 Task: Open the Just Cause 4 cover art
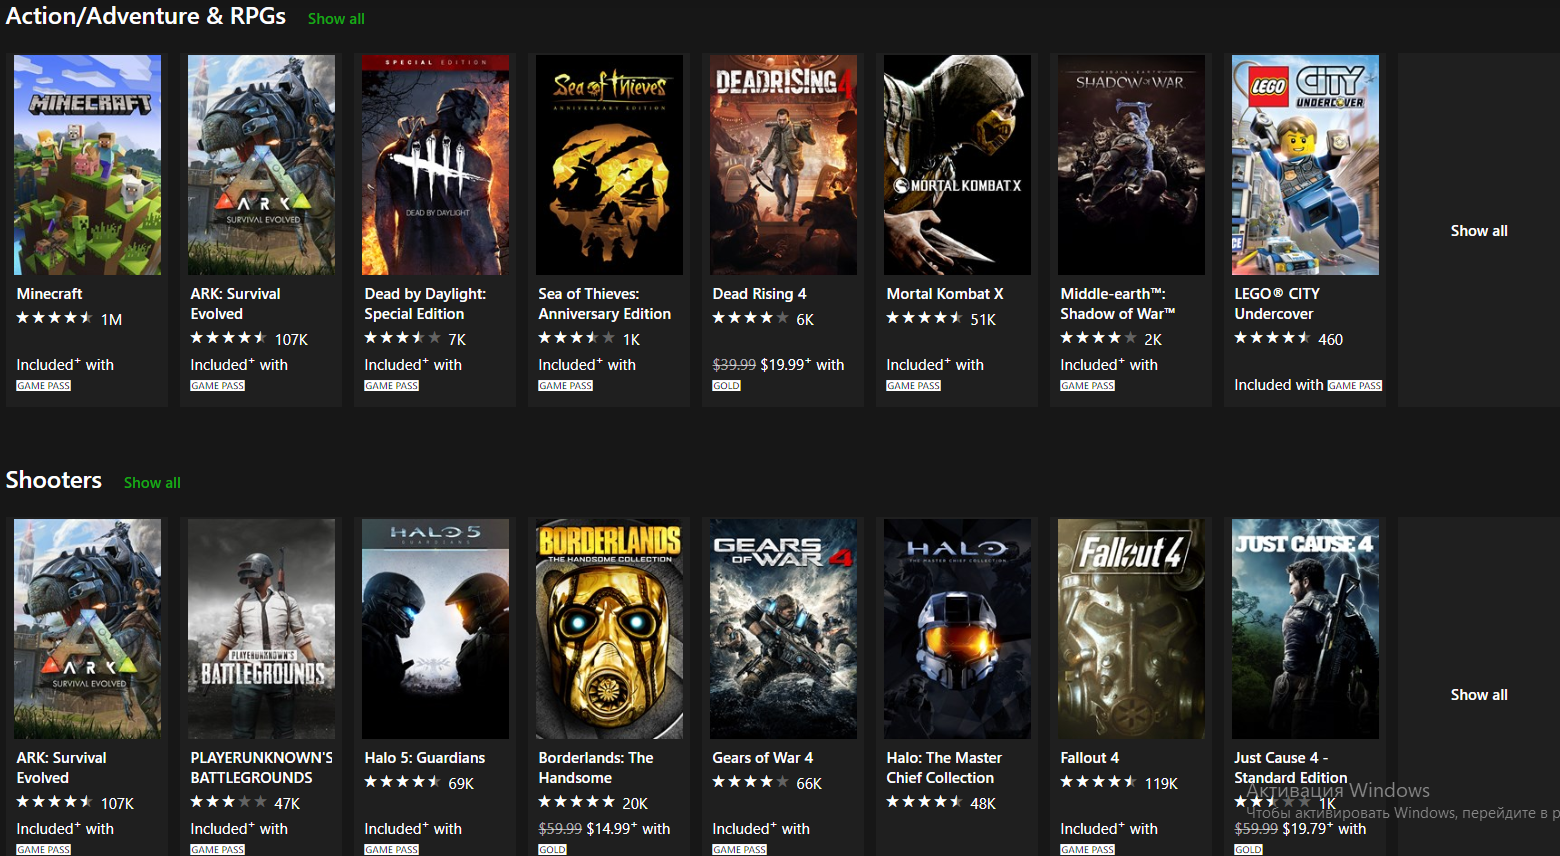tap(1305, 629)
